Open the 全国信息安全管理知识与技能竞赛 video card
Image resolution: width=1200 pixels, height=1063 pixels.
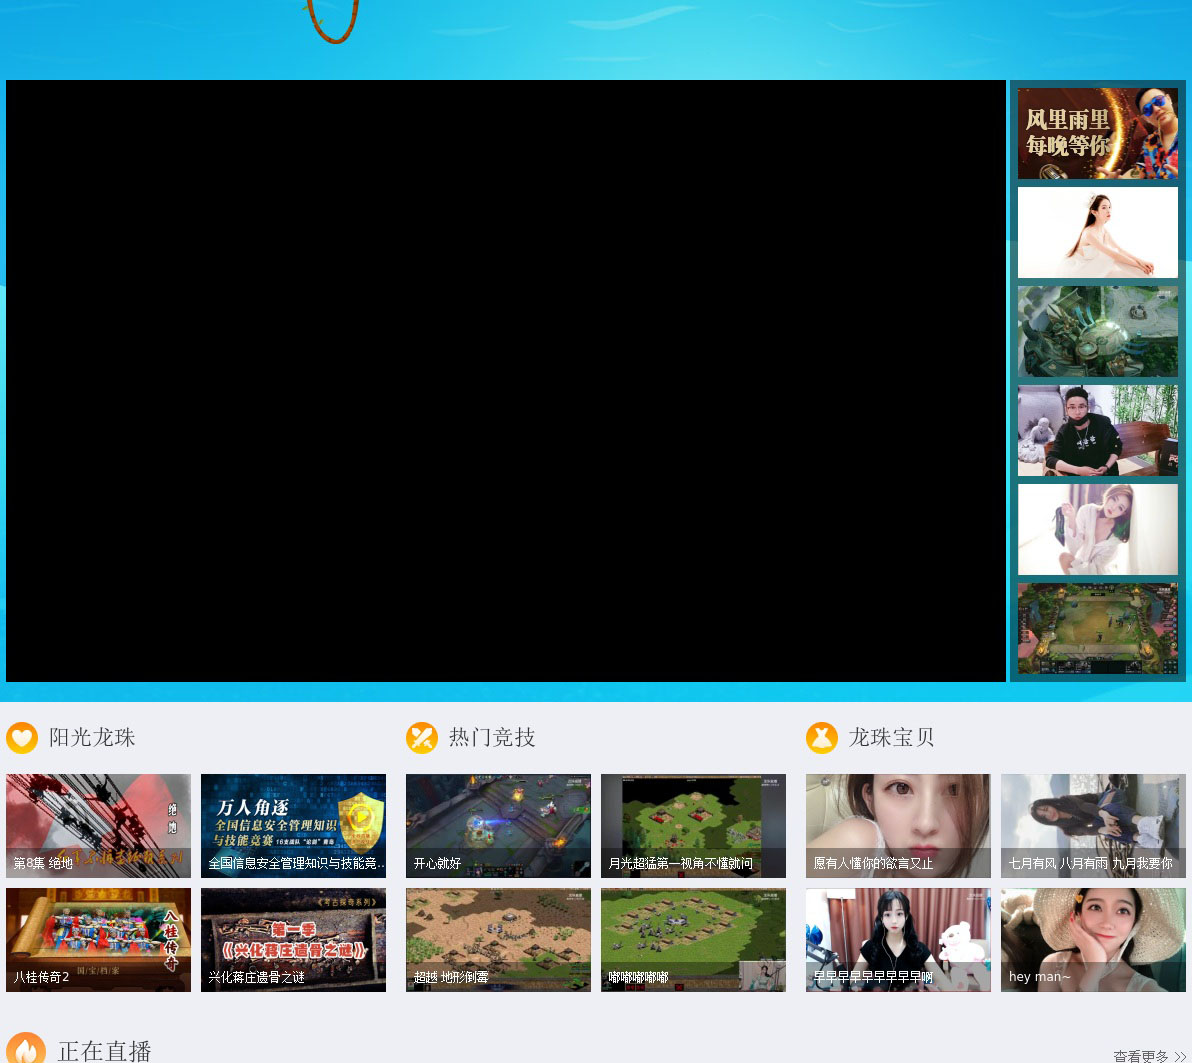(x=293, y=826)
